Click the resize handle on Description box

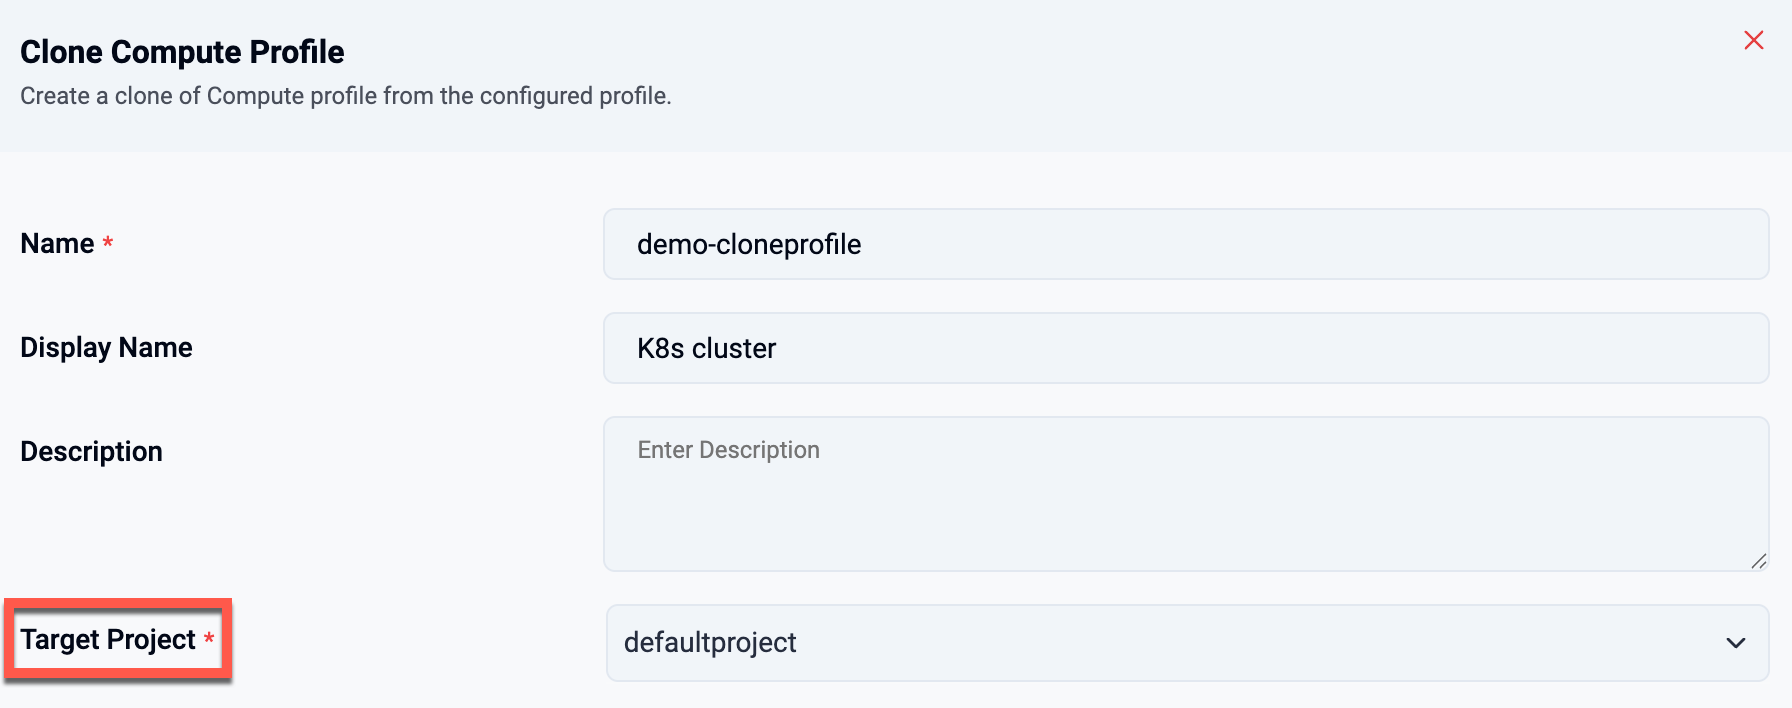[x=1761, y=560]
